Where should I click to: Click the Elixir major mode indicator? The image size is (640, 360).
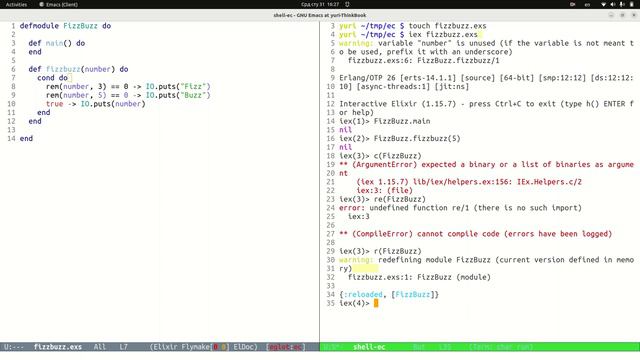point(164,347)
